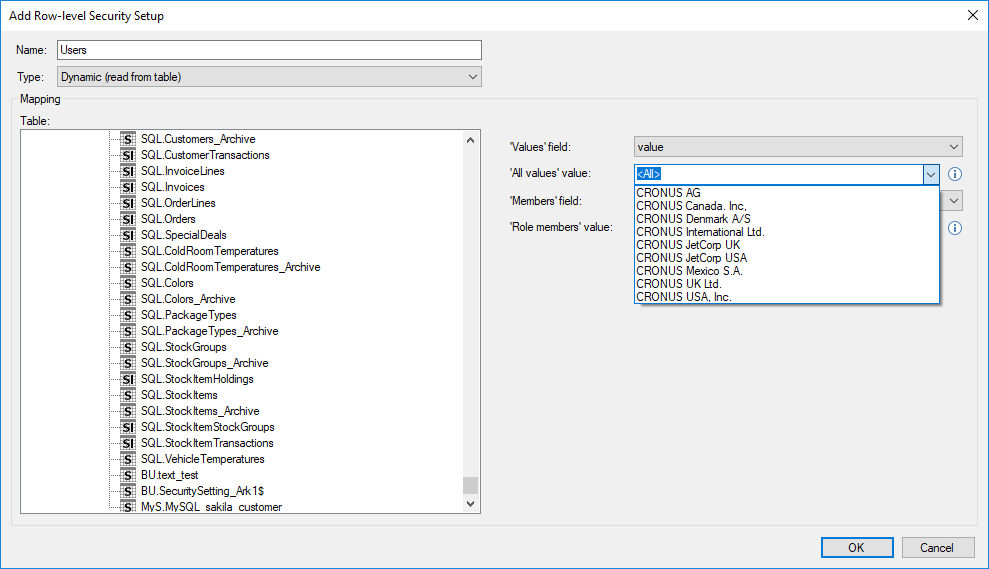This screenshot has width=989, height=569.
Task: Select the SQL.StockItems_Archive table
Action: click(200, 411)
